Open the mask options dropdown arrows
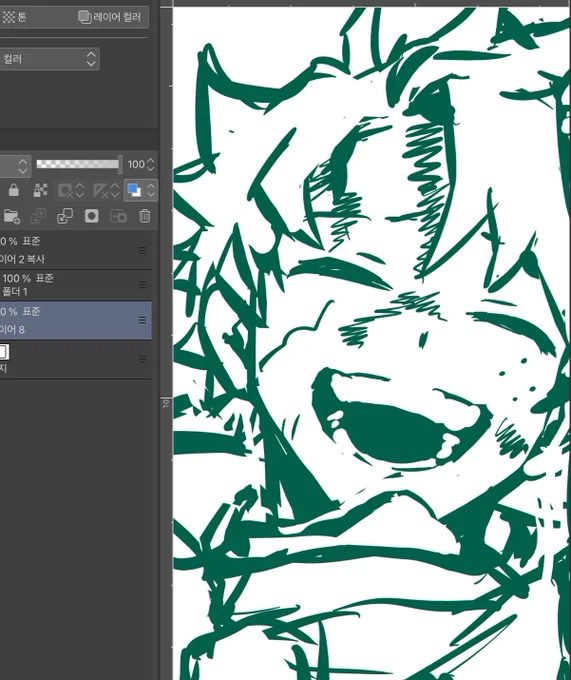Viewport: 571px width, 680px height. (x=80, y=190)
